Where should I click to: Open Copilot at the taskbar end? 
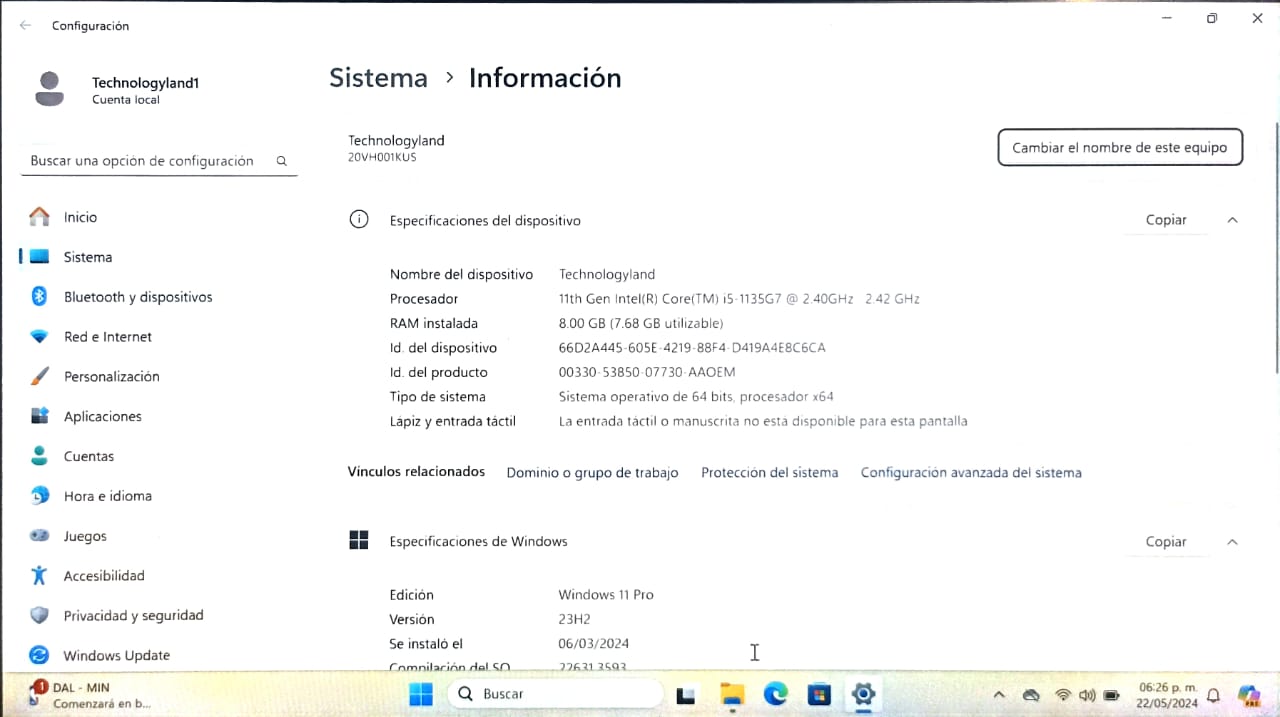1249,695
